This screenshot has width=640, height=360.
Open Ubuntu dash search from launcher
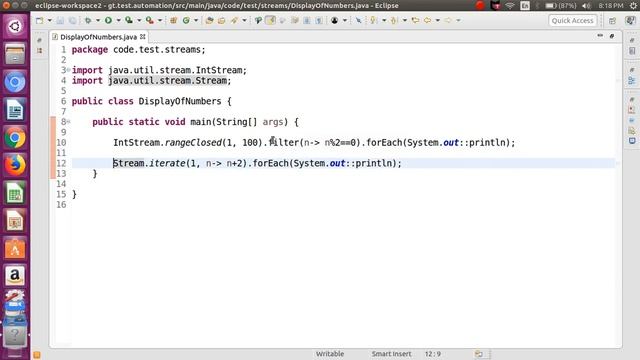(x=15, y=27)
